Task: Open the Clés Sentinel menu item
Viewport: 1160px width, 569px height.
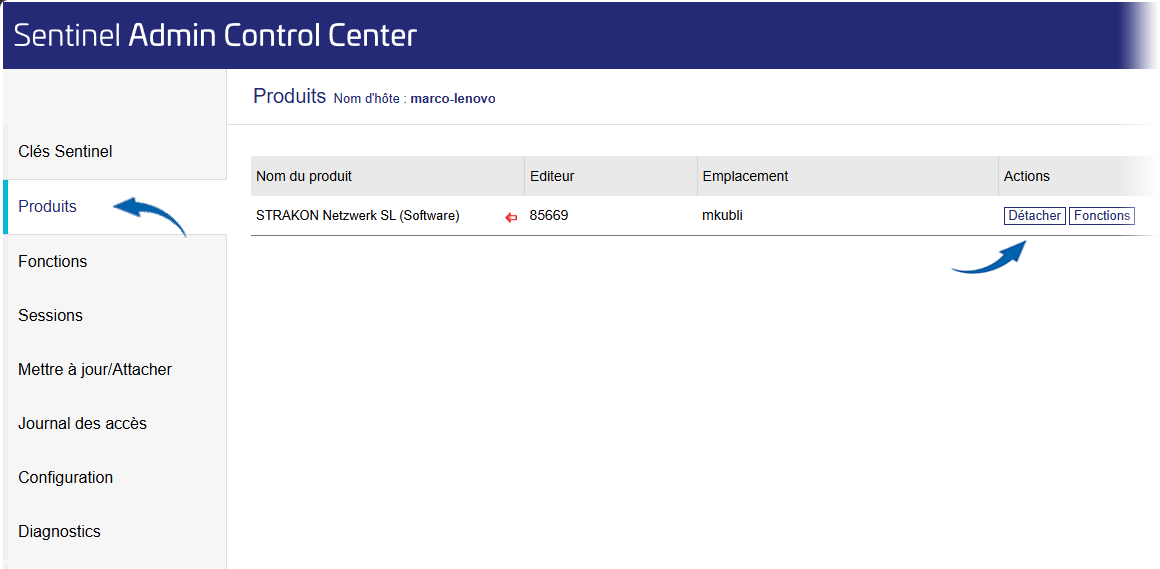Action: click(115, 152)
